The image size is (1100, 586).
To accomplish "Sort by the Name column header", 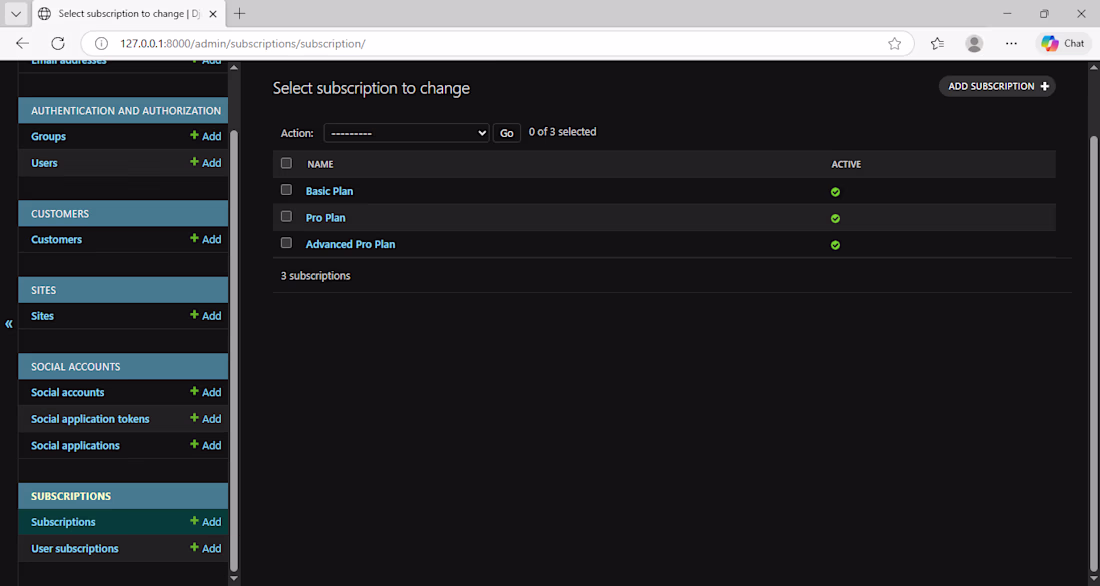I will [320, 164].
